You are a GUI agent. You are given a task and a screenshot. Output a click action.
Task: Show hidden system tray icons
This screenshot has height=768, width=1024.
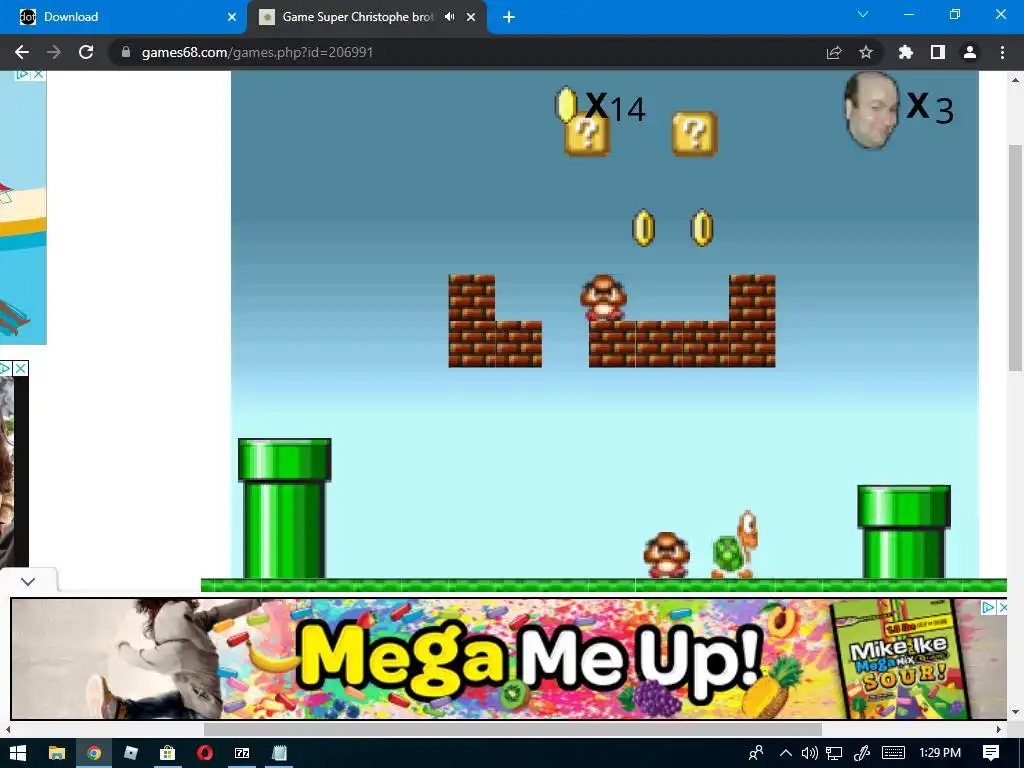[786, 753]
